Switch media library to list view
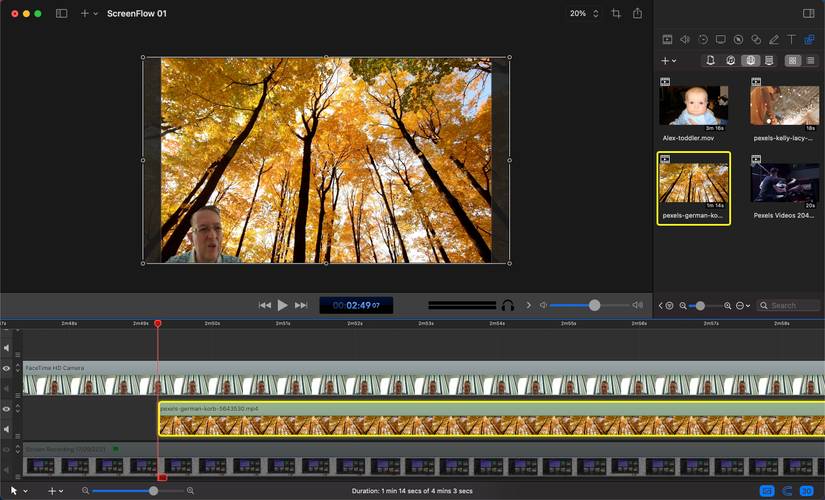This screenshot has width=825, height=500. click(811, 61)
